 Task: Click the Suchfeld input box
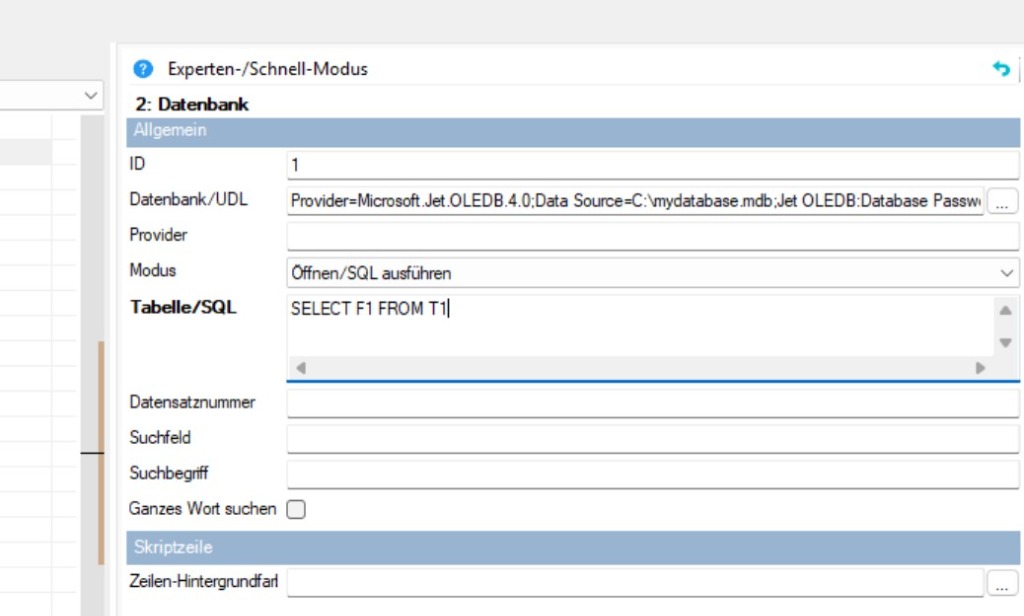(652, 438)
